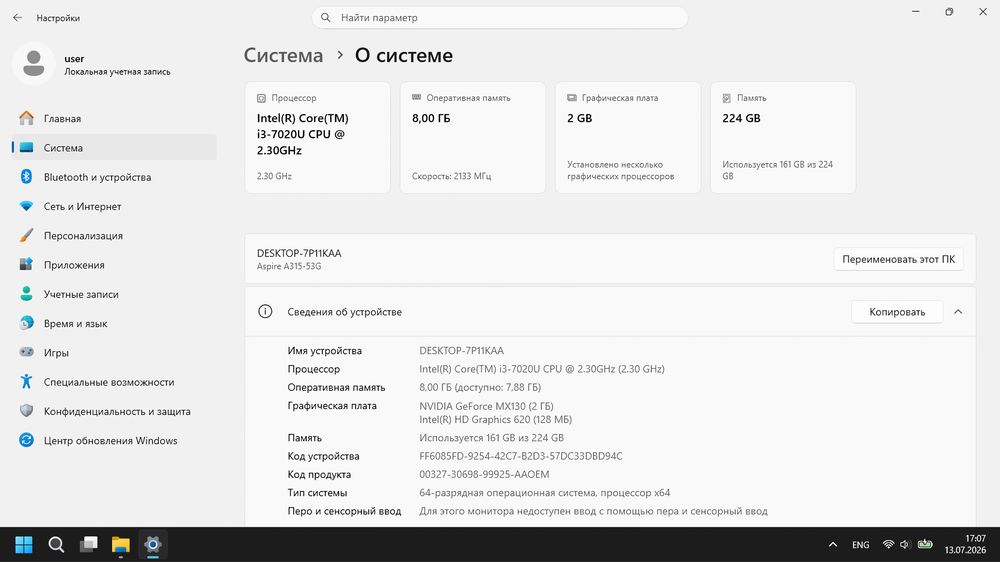
Task: Open the clock and date flyout
Action: tap(966, 544)
